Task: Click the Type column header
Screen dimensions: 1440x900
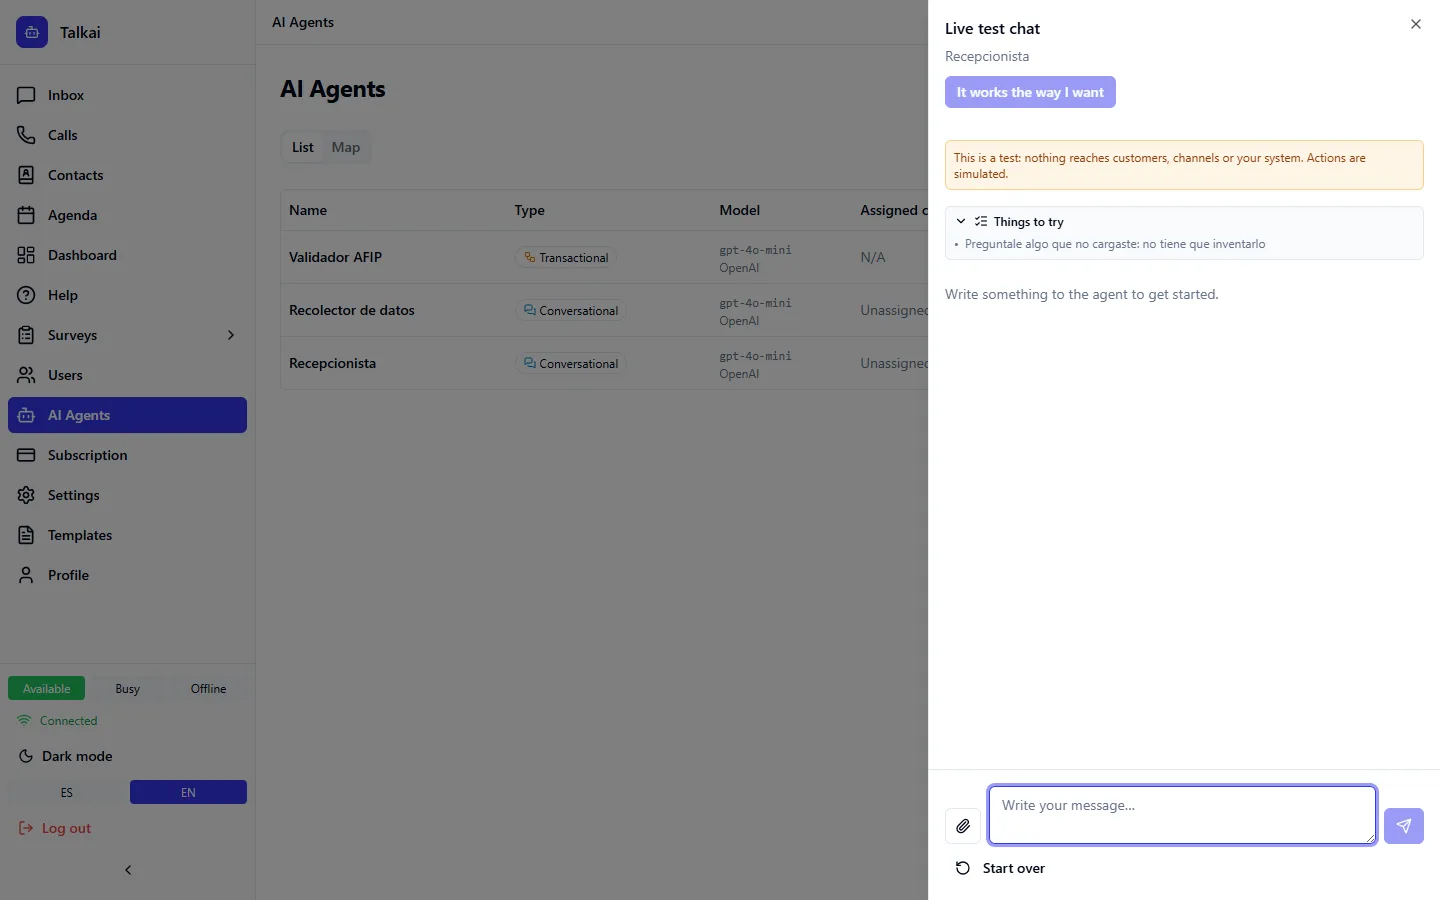Action: [530, 210]
